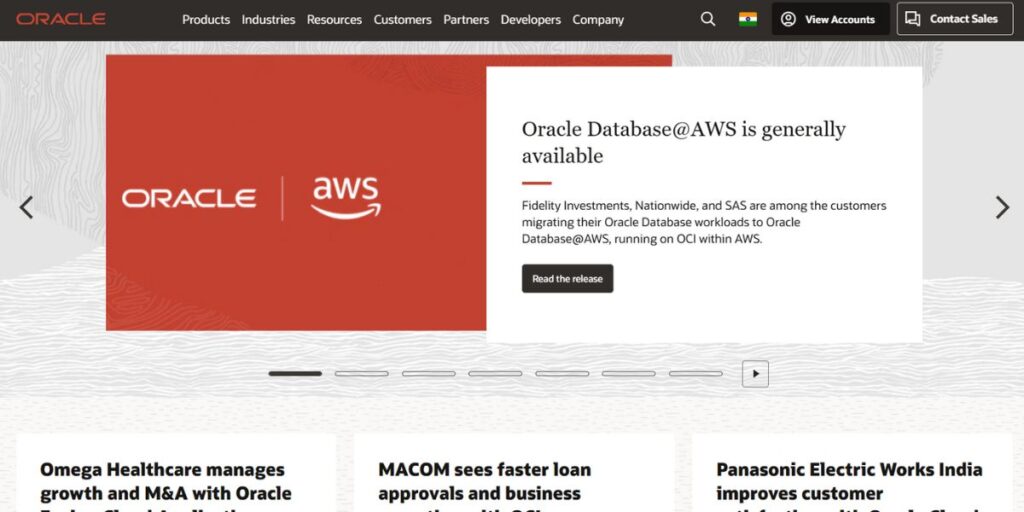This screenshot has width=1024, height=512.
Task: Click the Contact Sales button
Action: [x=955, y=19]
